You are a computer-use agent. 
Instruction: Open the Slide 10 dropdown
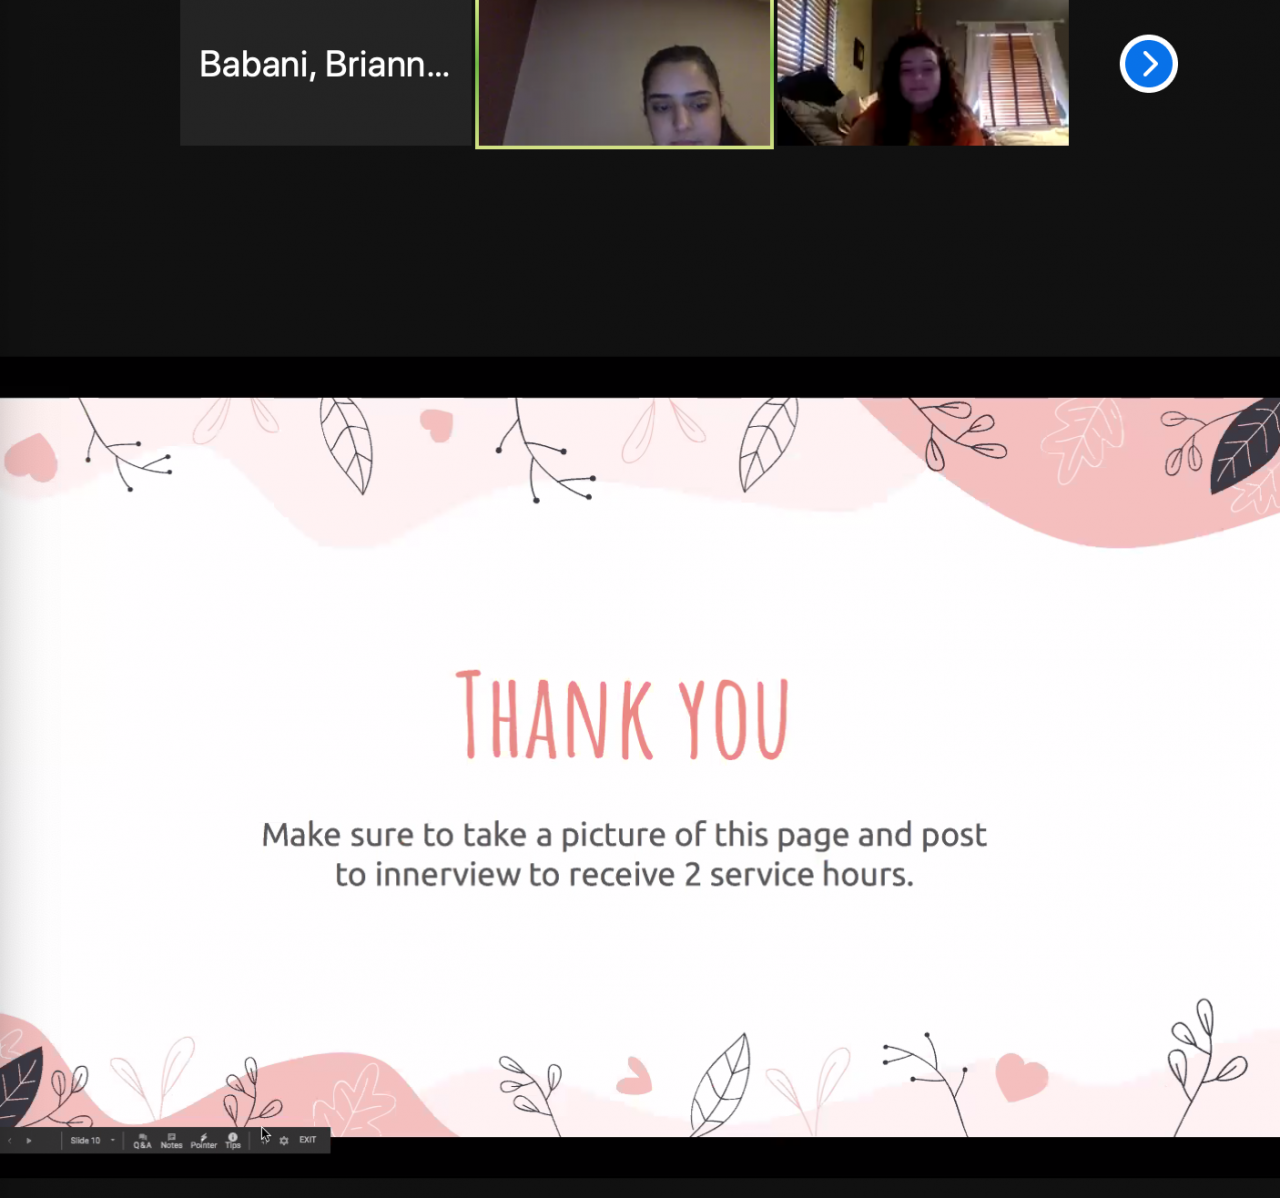92,1140
